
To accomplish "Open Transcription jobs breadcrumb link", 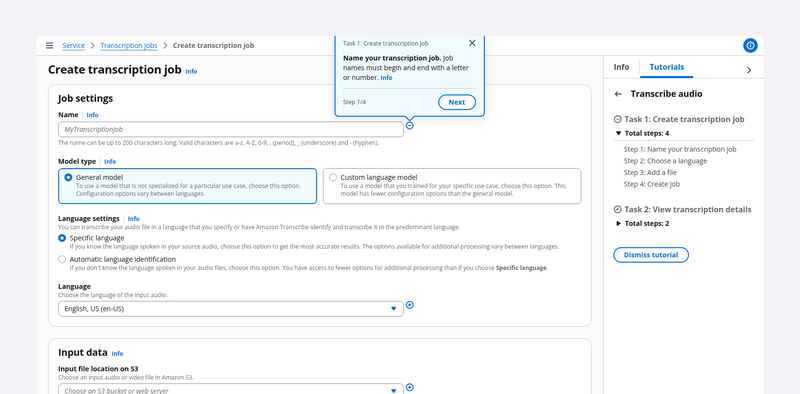I will tap(129, 45).
